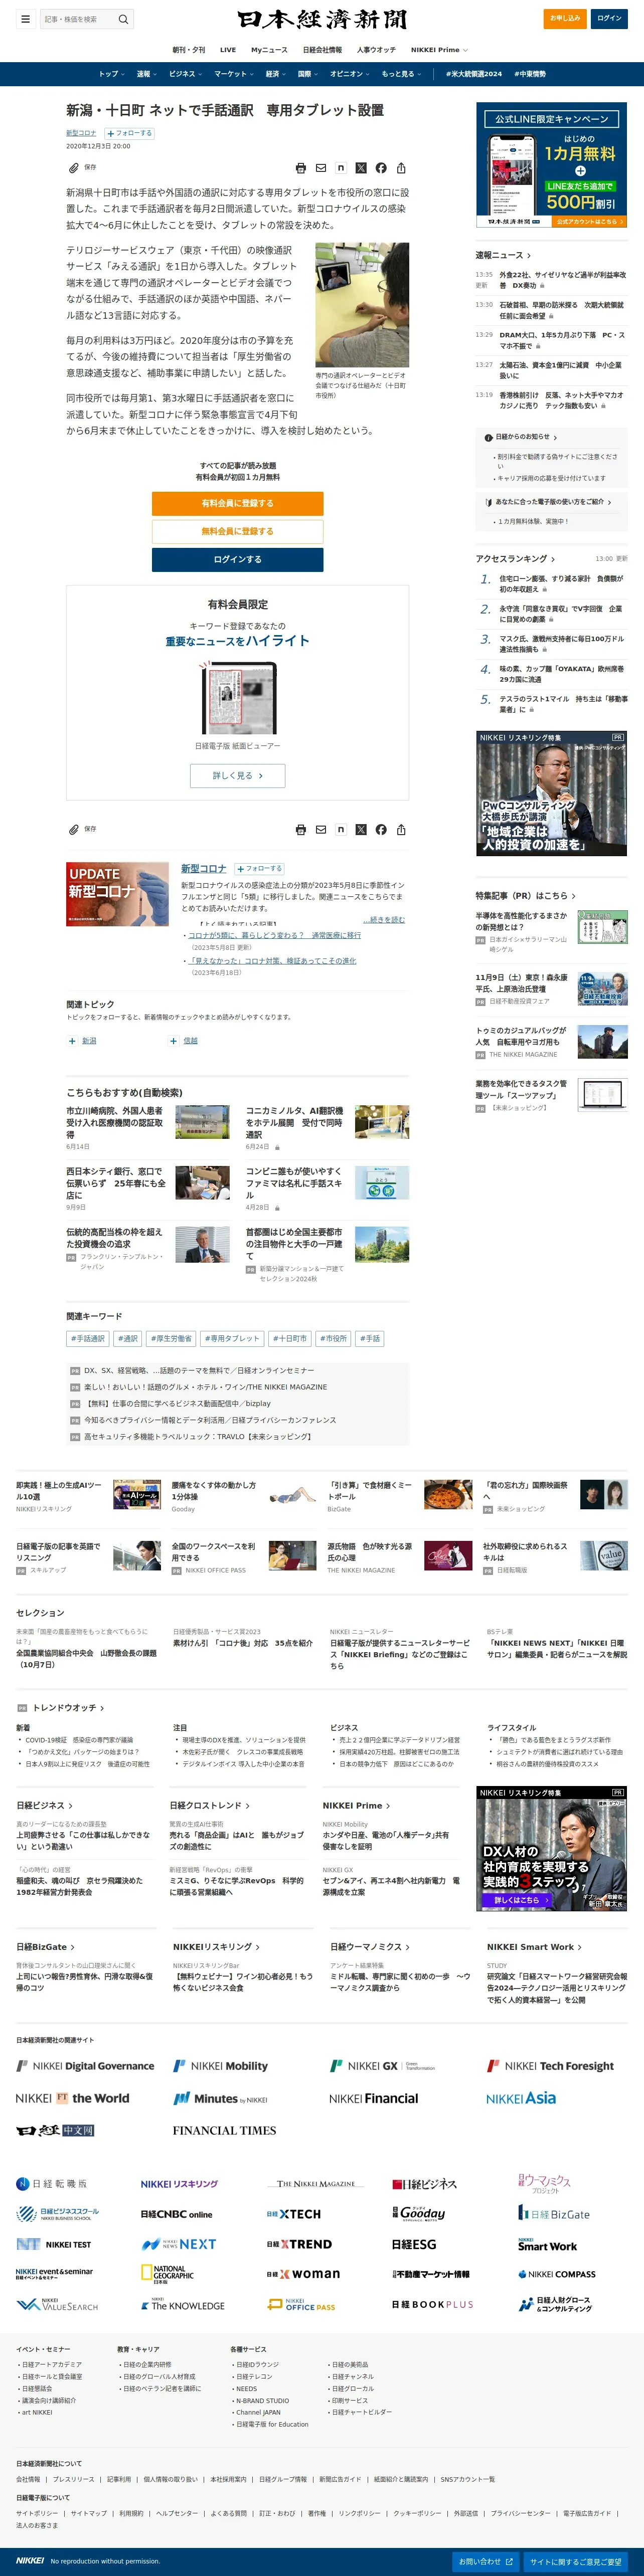Expand the 経済 navigation dropdown
644x2576 pixels.
(276, 74)
